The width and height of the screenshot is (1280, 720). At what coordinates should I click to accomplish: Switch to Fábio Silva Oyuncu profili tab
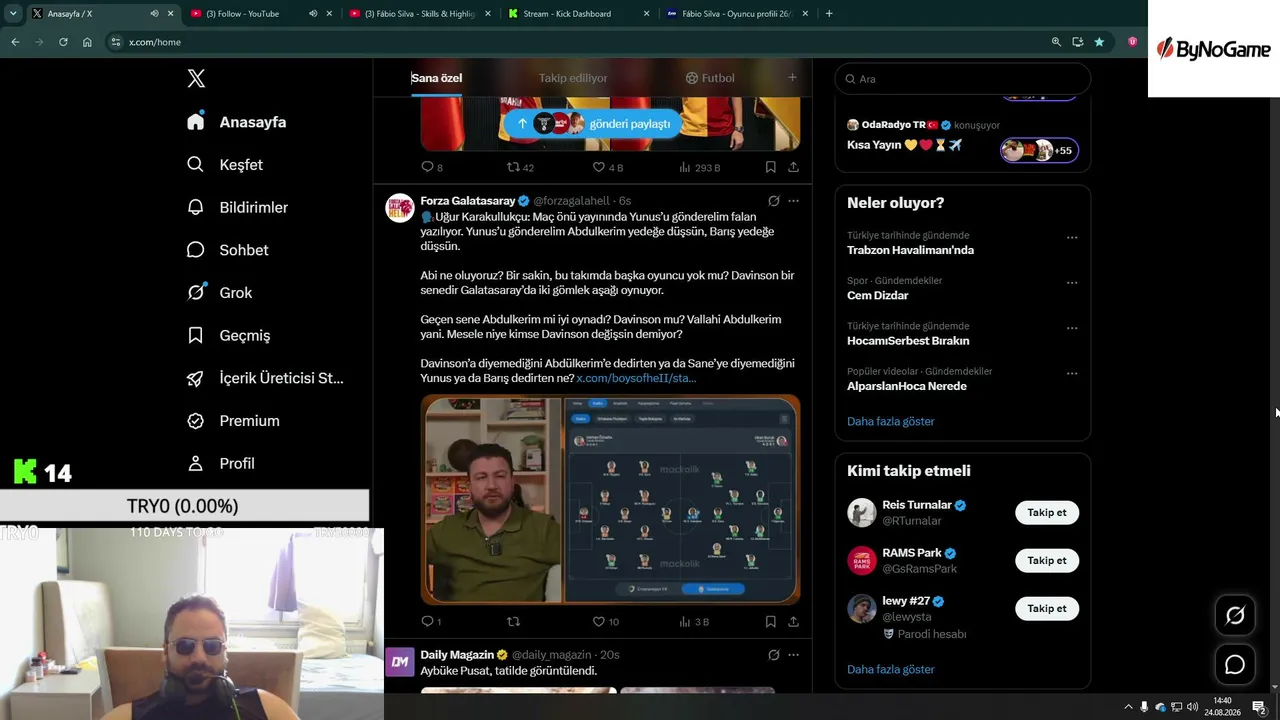pyautogui.click(x=737, y=14)
